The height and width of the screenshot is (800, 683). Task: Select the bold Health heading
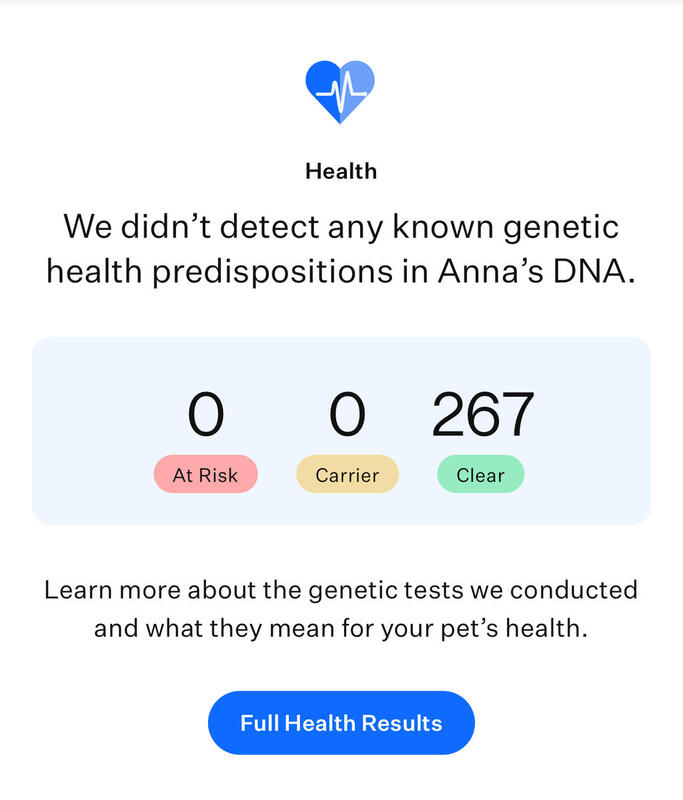(x=341, y=171)
